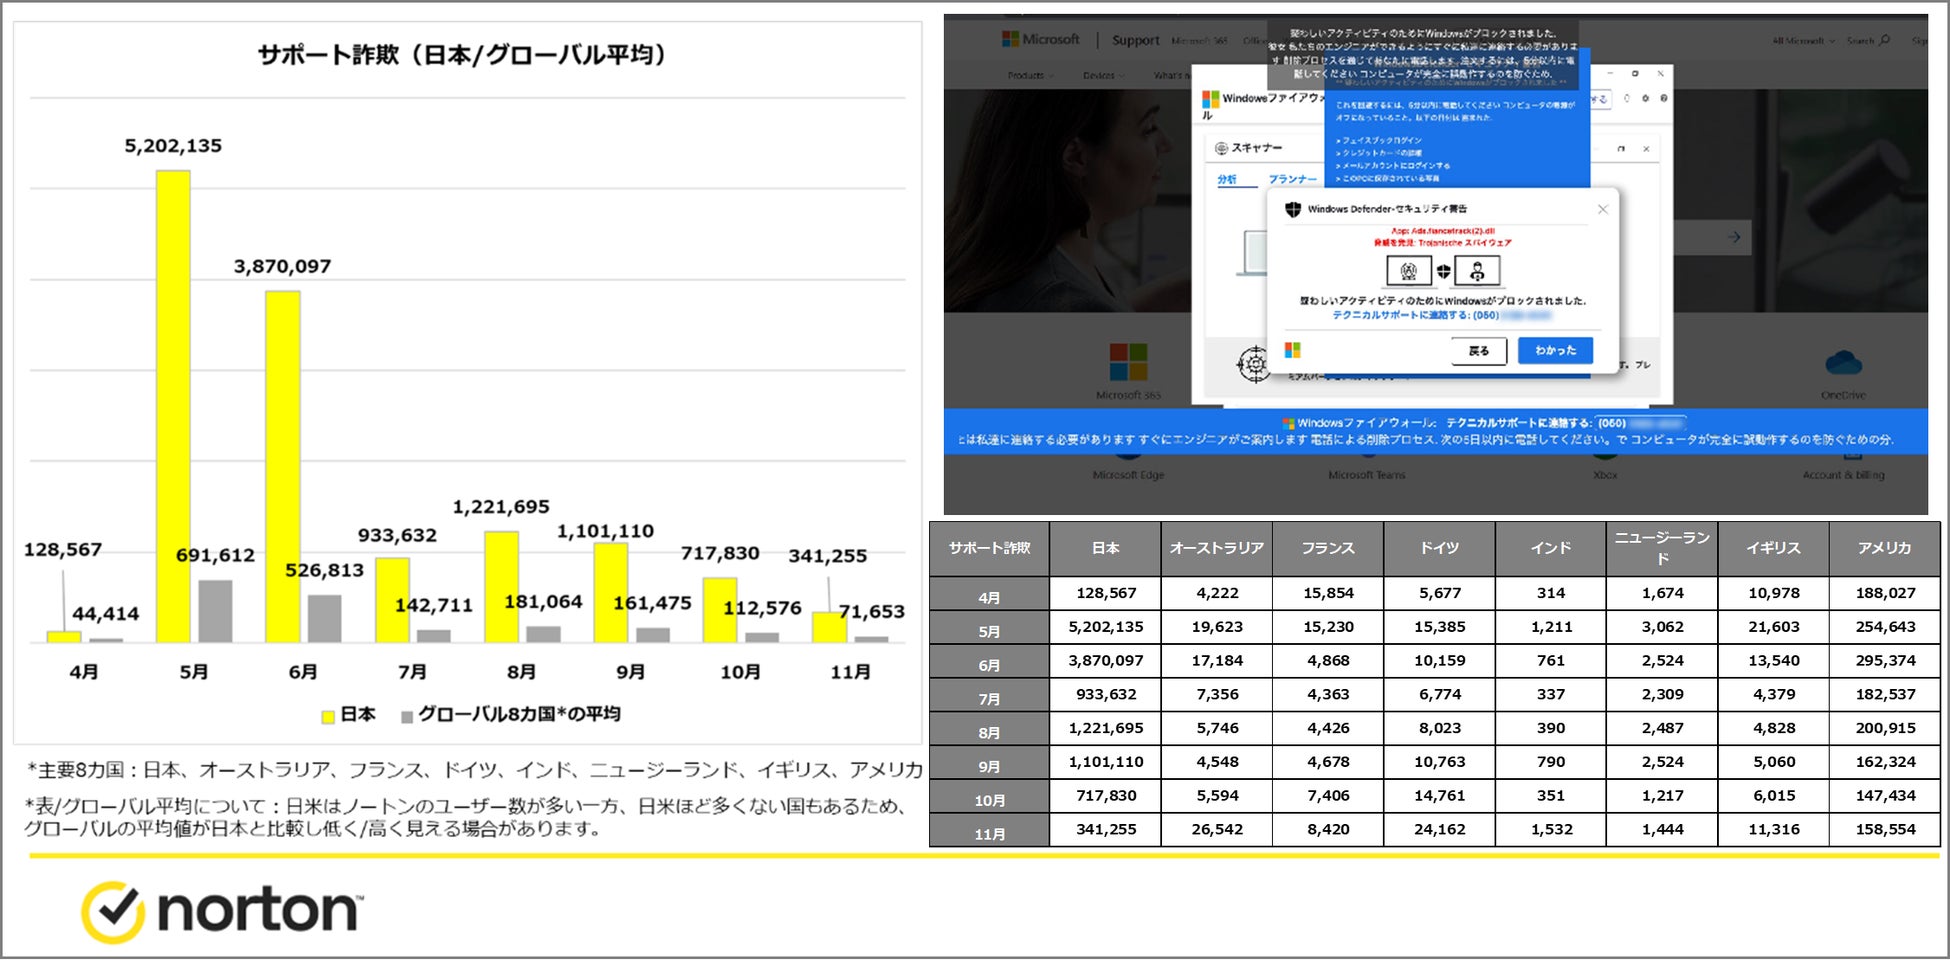Click the yellow 日本 legend swatch
Screen dimensions: 1950x966
(x=327, y=716)
